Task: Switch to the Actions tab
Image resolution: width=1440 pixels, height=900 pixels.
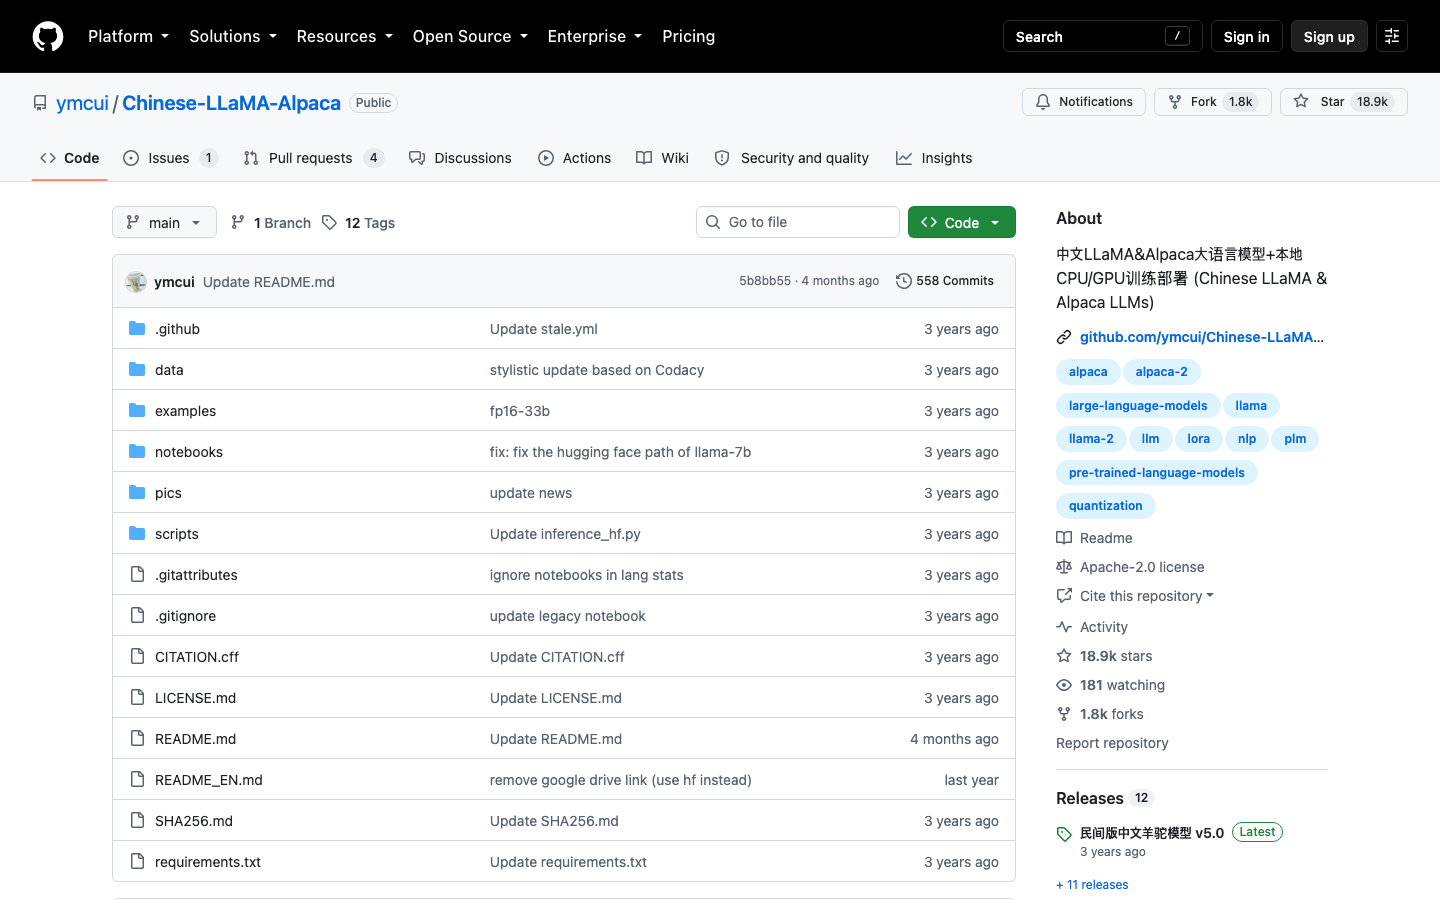Action: point(574,158)
